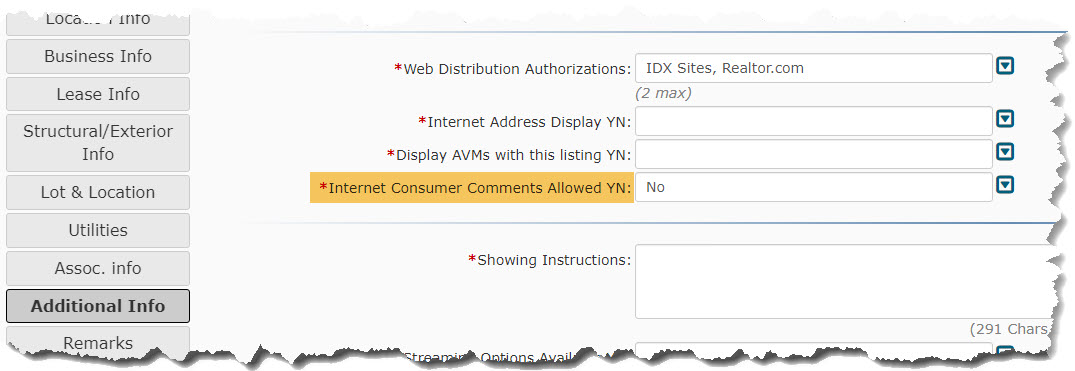Expand Internet Consumer Comments Allowed dropdown arrow
Image resolution: width=1075 pixels, height=371 pixels.
point(1005,185)
